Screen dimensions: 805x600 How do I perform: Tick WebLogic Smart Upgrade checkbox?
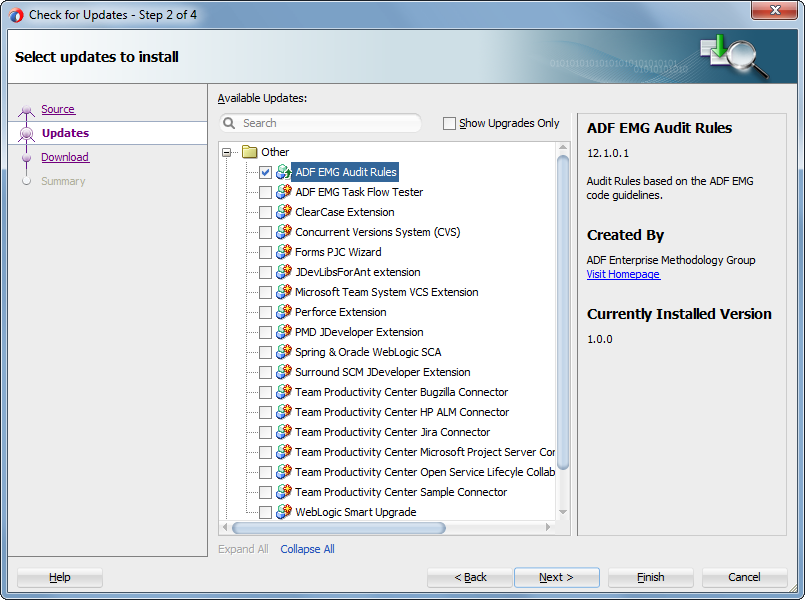click(265, 513)
